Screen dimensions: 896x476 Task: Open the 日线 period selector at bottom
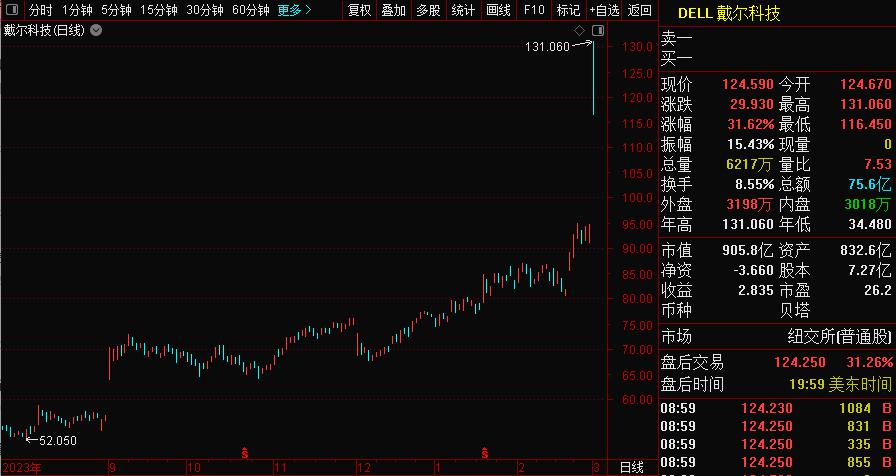coord(632,467)
